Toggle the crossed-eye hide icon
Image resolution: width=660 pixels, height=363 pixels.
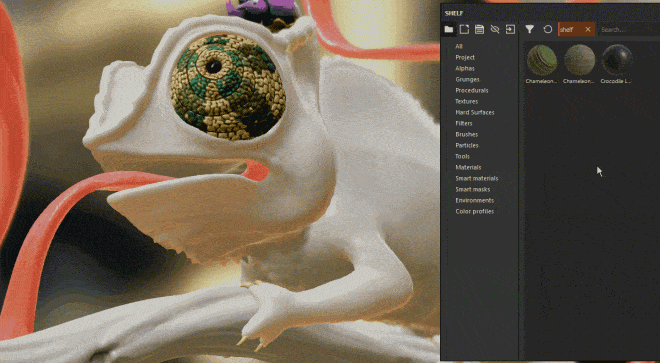point(495,29)
